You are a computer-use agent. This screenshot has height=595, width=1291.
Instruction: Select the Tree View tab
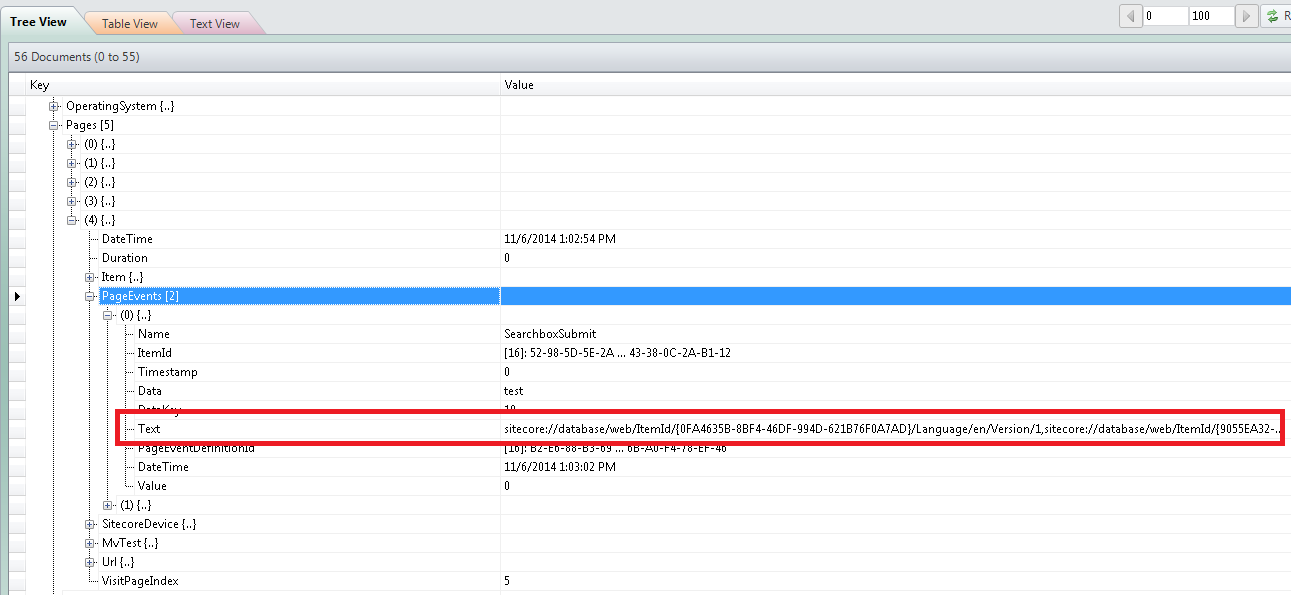coord(38,19)
